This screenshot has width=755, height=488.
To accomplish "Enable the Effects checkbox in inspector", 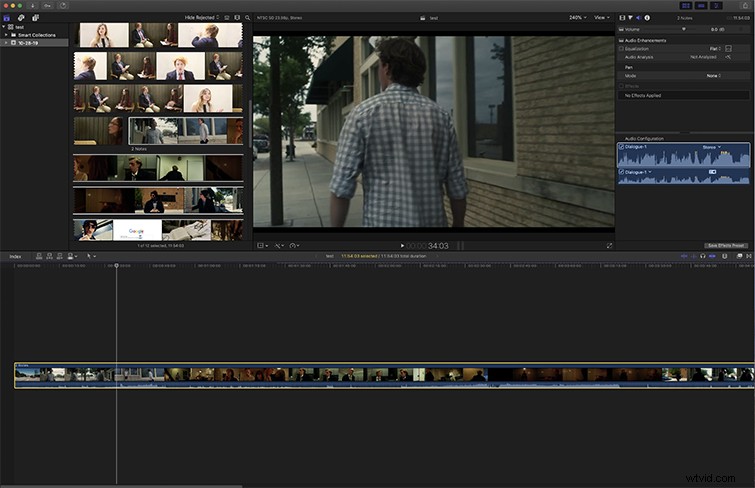I will (x=621, y=86).
